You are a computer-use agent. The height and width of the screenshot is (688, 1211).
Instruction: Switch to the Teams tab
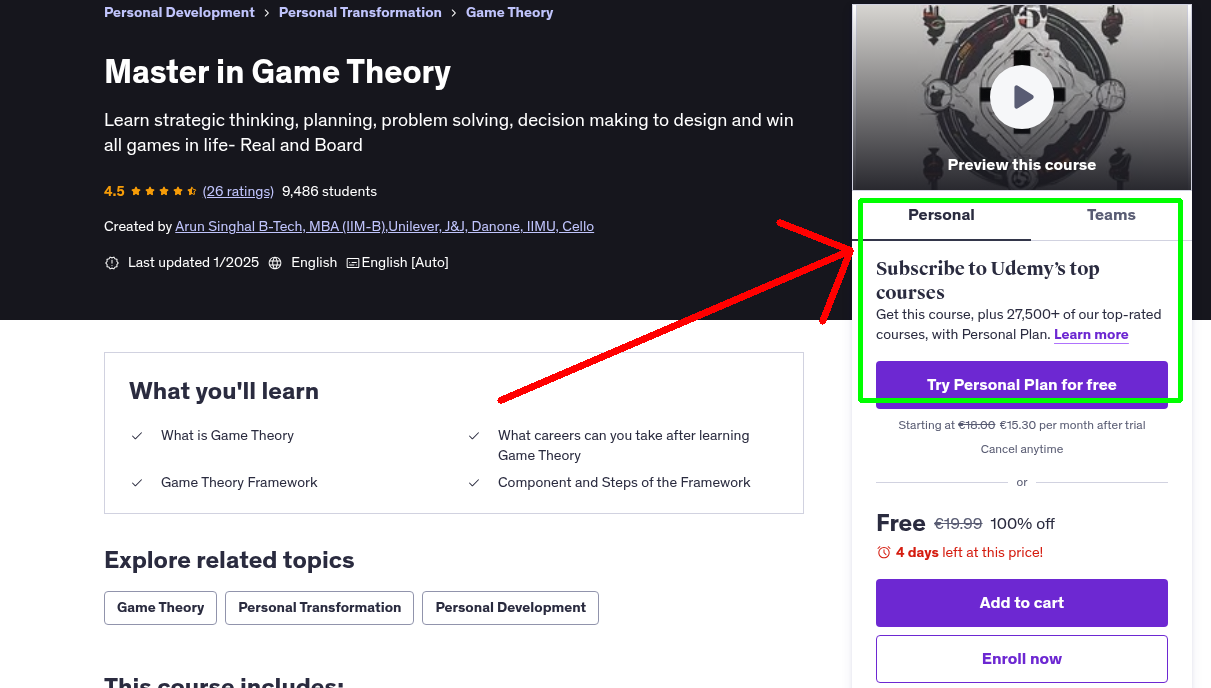click(x=1111, y=215)
